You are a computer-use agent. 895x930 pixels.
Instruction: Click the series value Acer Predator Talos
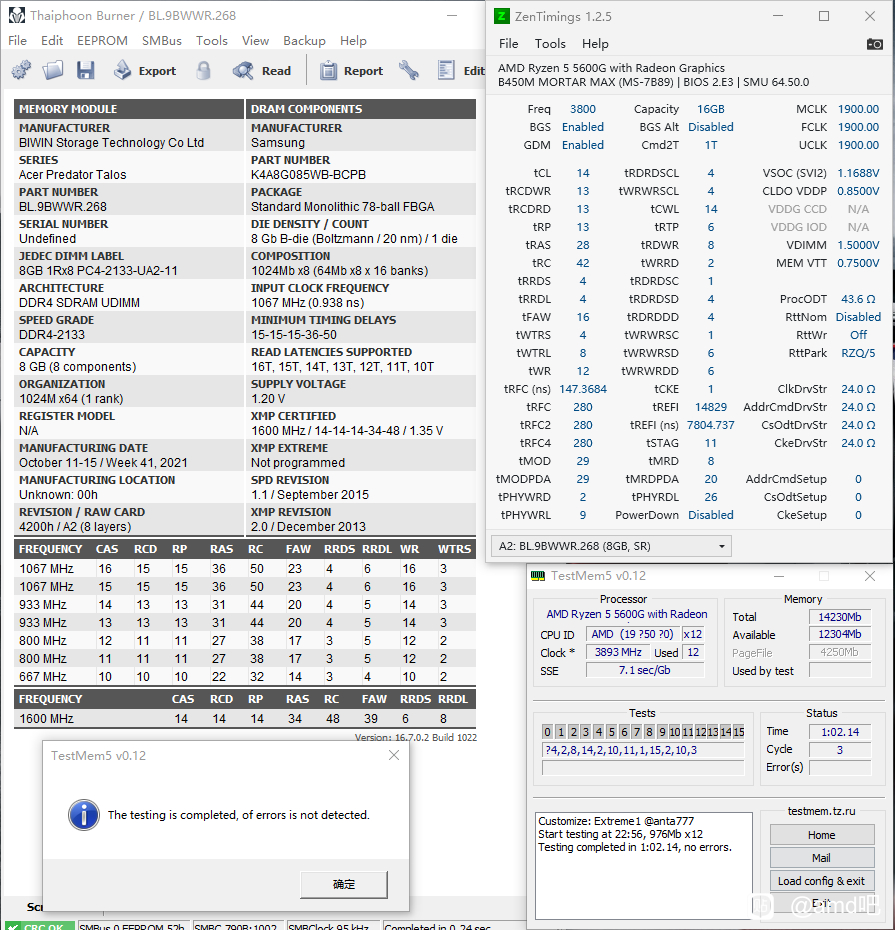72,175
